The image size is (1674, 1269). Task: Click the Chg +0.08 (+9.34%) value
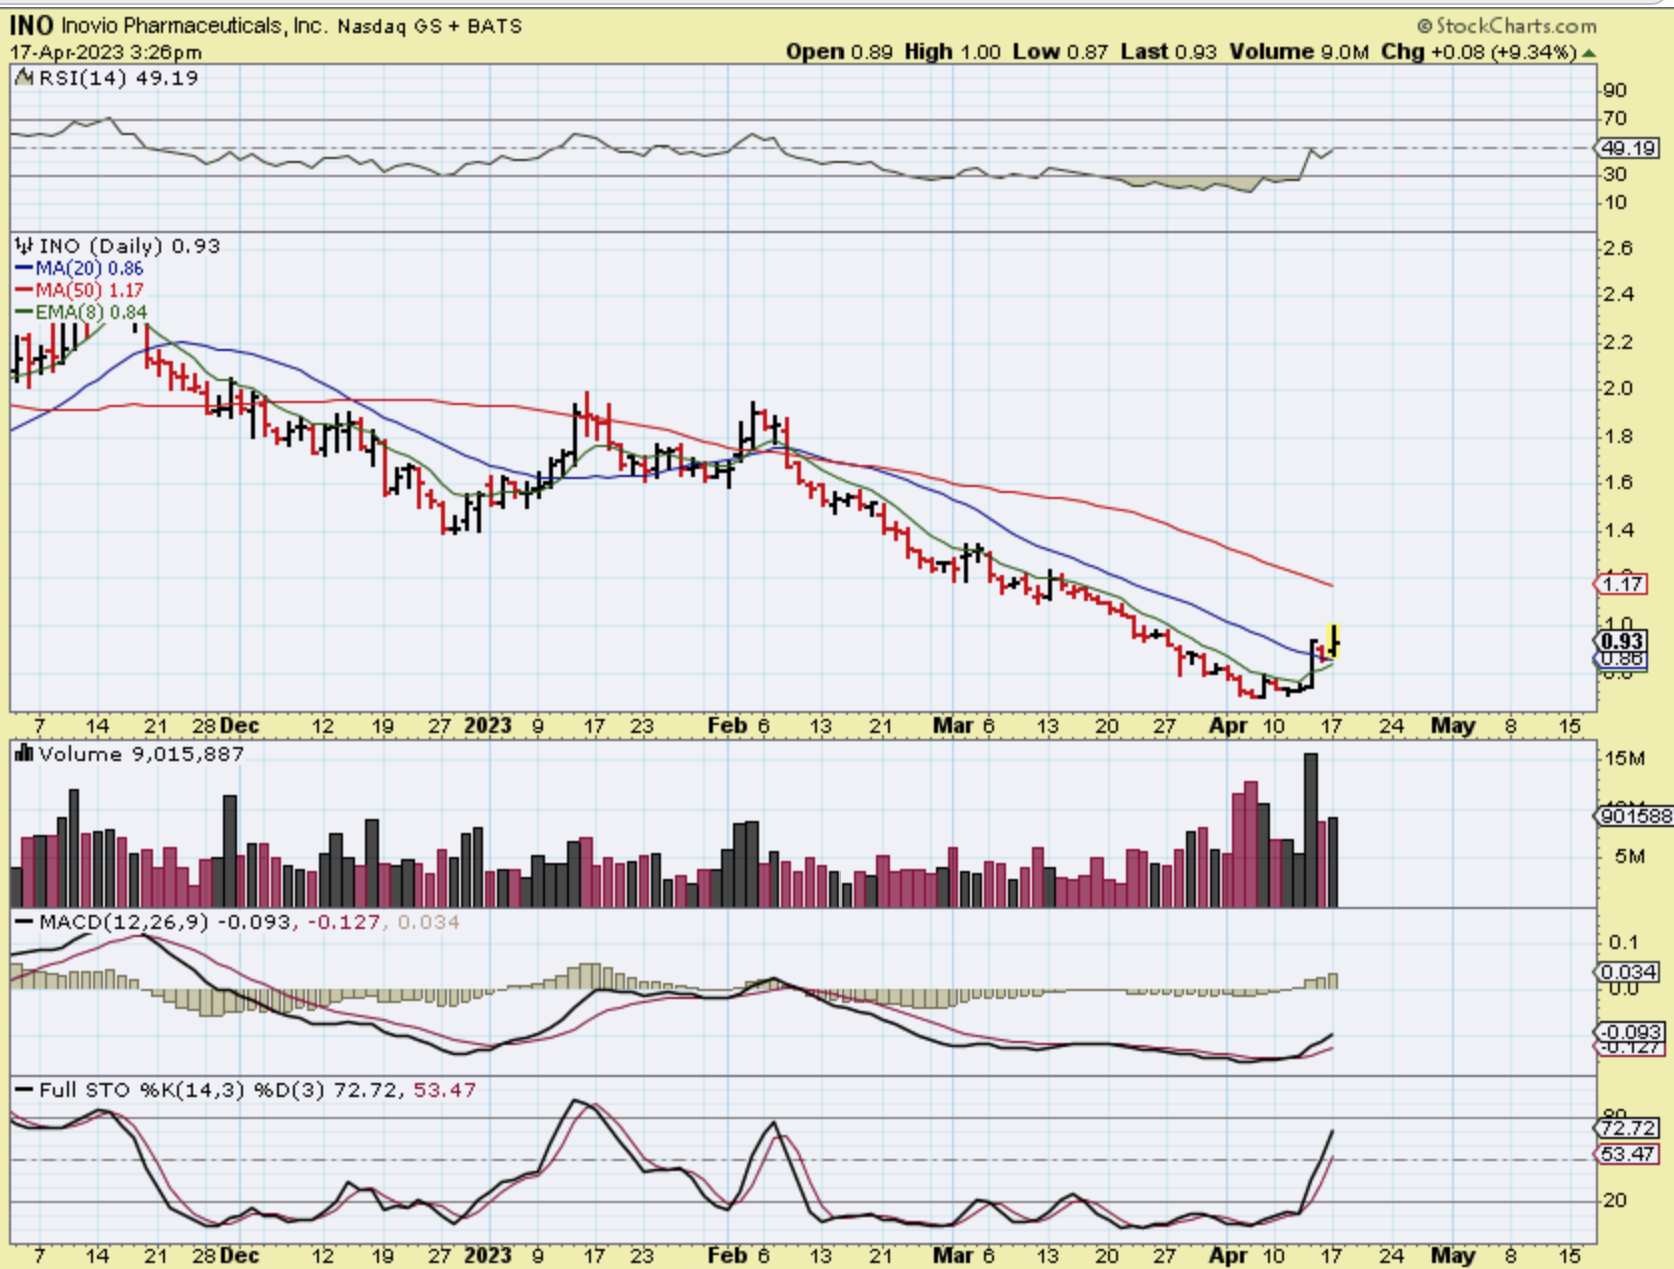point(1479,52)
